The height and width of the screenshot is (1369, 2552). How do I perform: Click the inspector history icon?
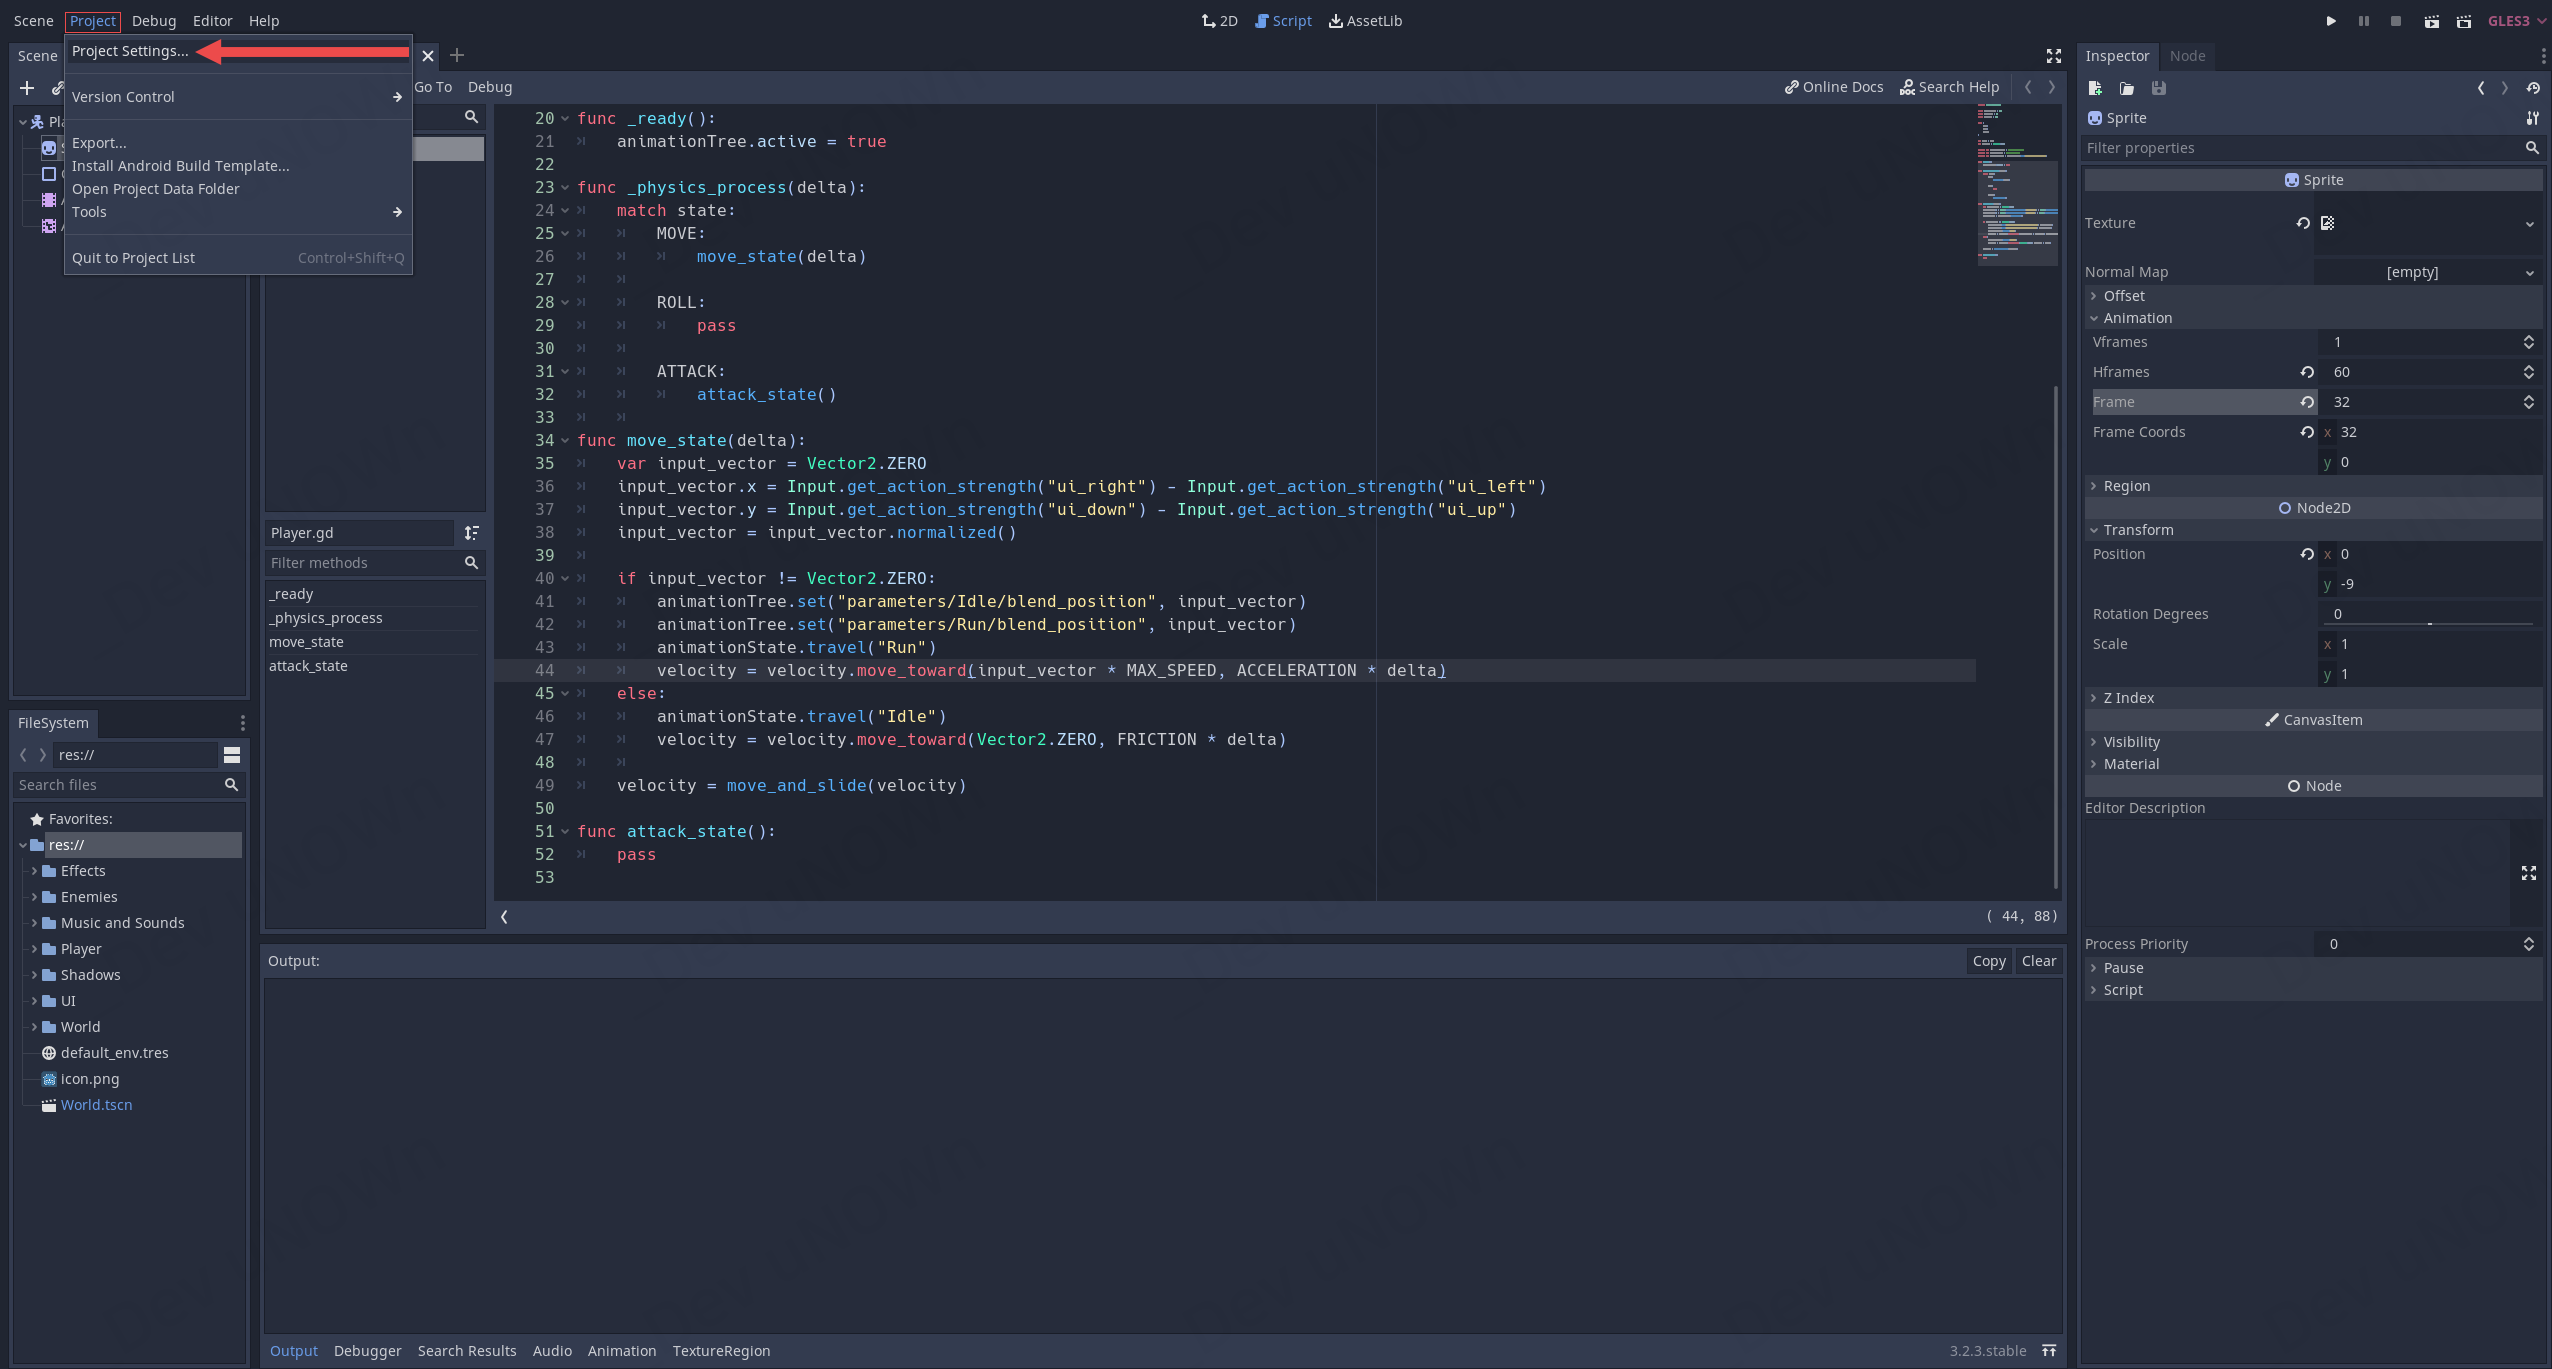click(x=2532, y=88)
